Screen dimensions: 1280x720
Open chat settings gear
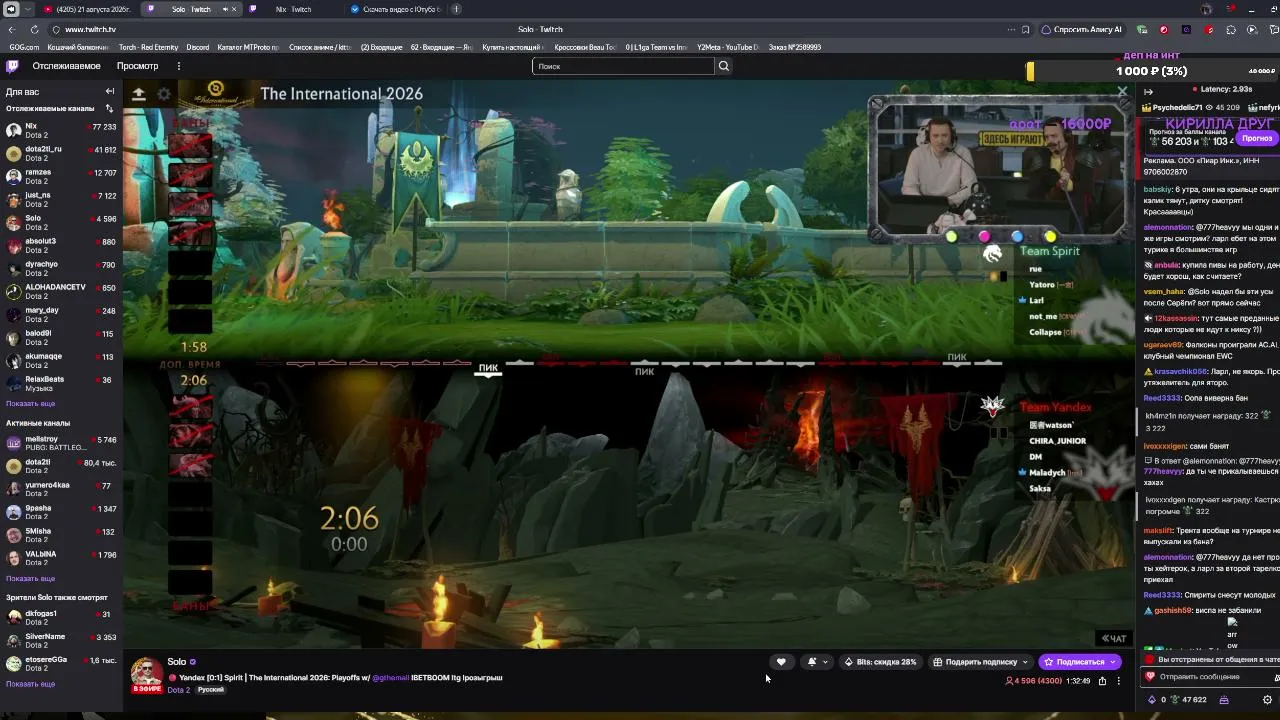(1268, 700)
